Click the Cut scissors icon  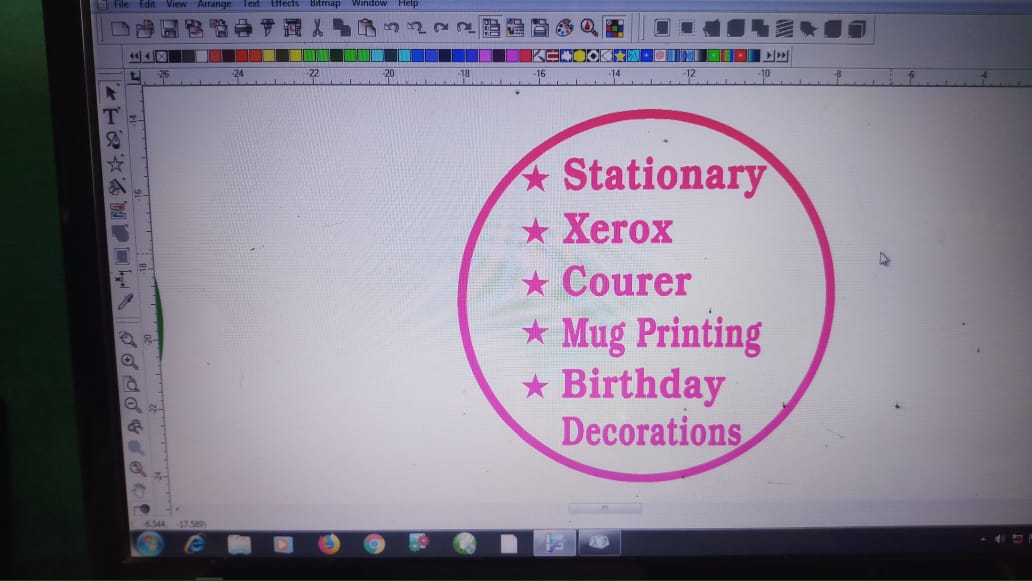pos(317,28)
